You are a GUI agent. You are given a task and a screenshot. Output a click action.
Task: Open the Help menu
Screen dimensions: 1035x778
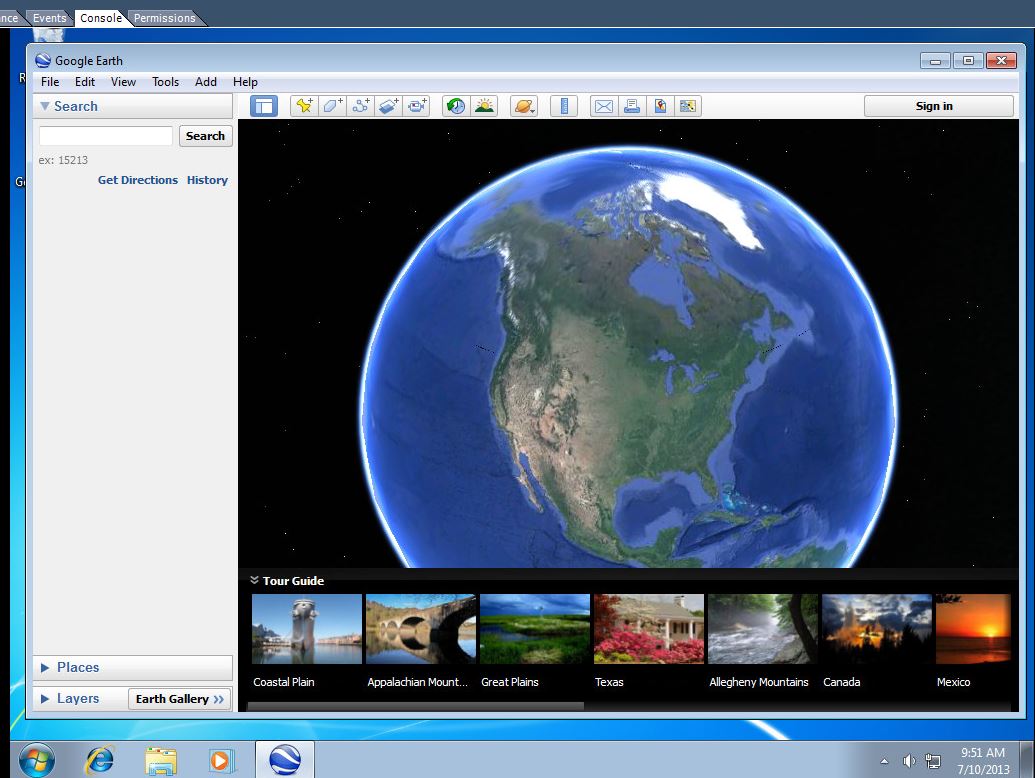point(245,82)
